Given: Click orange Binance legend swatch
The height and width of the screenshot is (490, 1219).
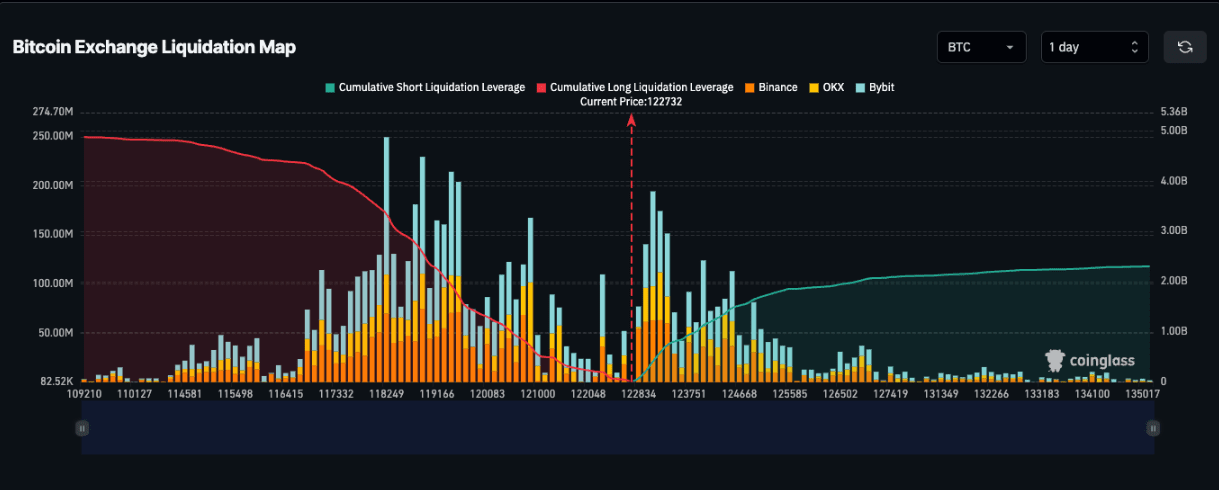Looking at the screenshot, I should click(x=750, y=88).
